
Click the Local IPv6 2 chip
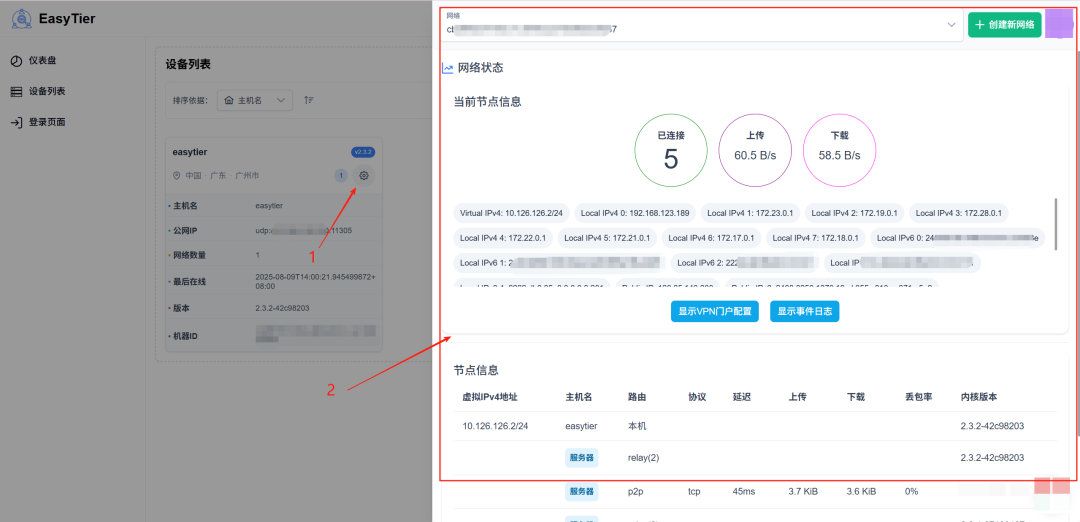[745, 263]
